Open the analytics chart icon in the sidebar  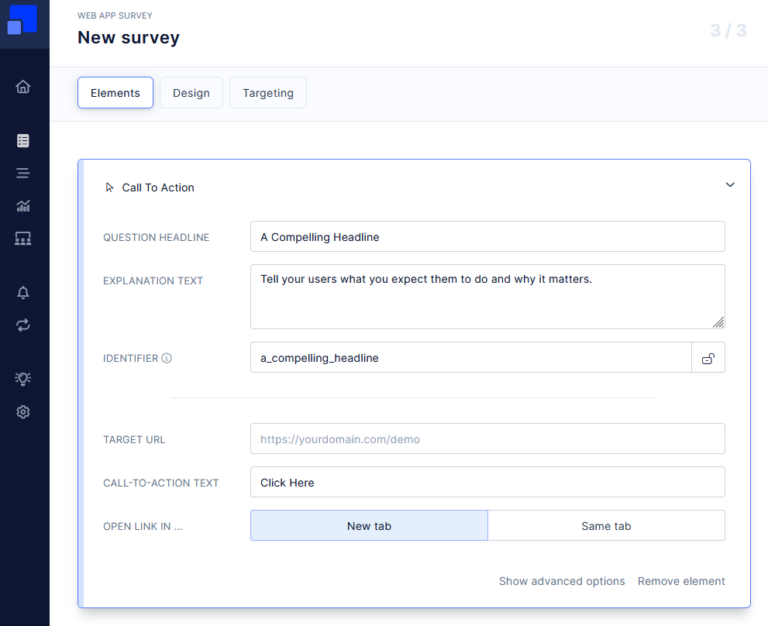23,206
